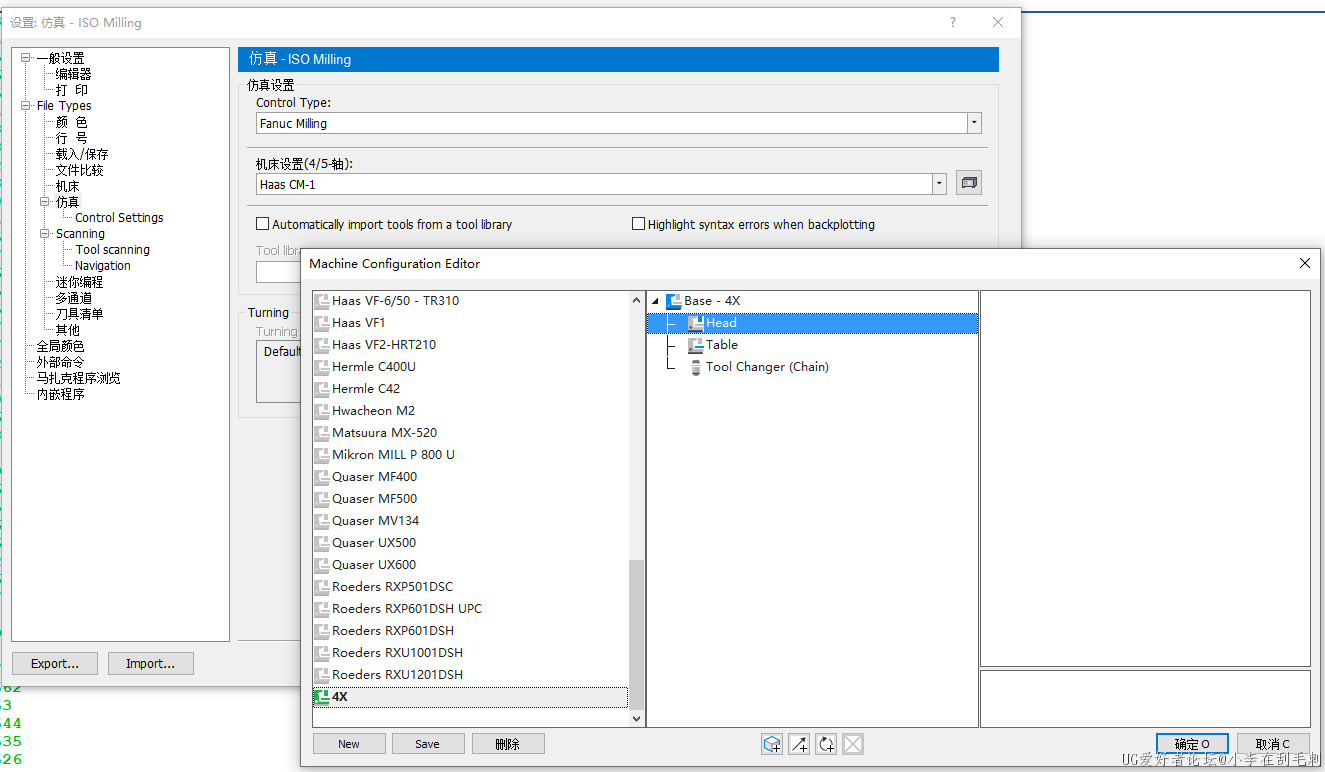Select 全局颜色 in settings tree

pyautogui.click(x=60, y=346)
